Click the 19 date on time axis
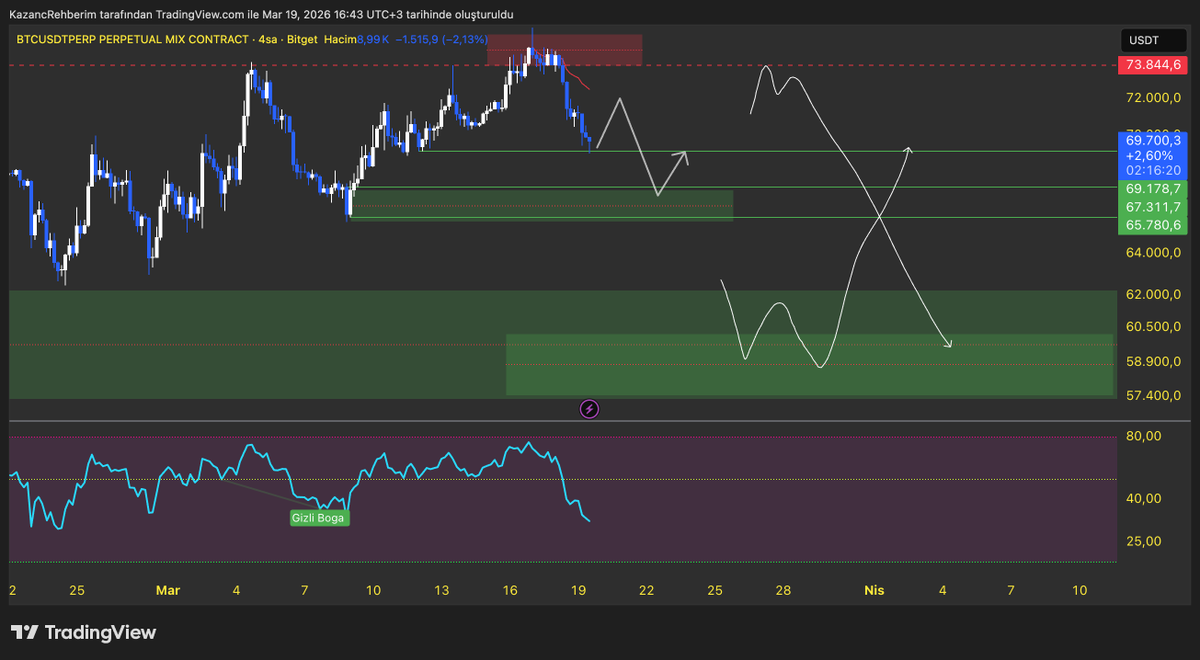The image size is (1200, 660). [579, 591]
